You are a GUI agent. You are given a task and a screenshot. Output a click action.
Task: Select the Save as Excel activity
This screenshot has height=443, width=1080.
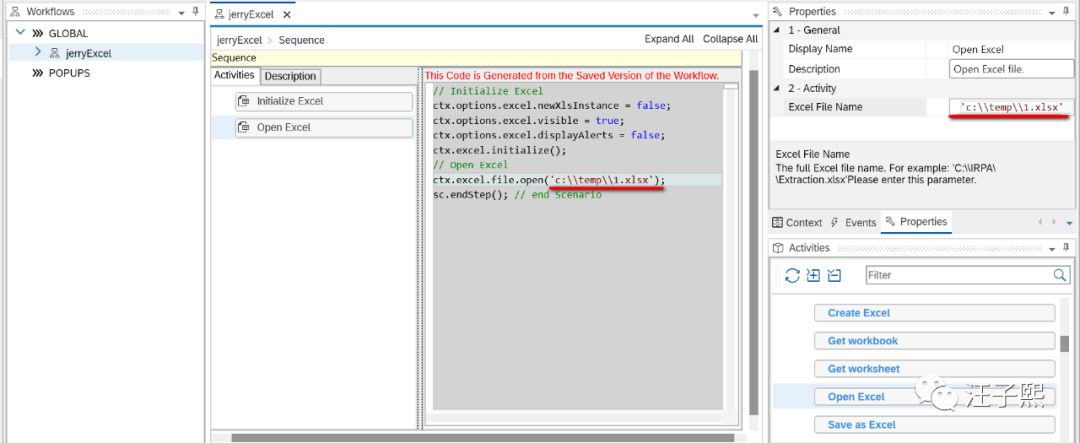pos(935,425)
